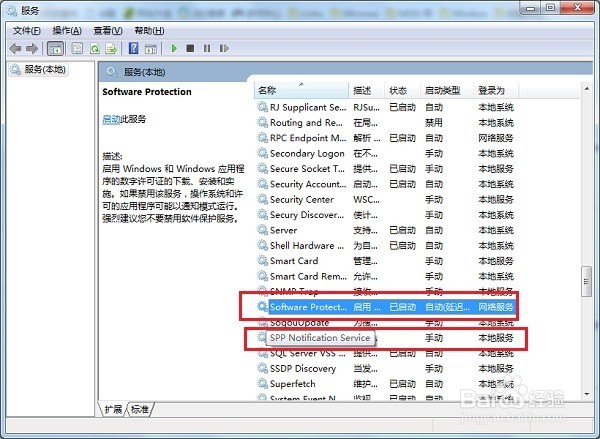Select the Server service row

click(x=385, y=230)
